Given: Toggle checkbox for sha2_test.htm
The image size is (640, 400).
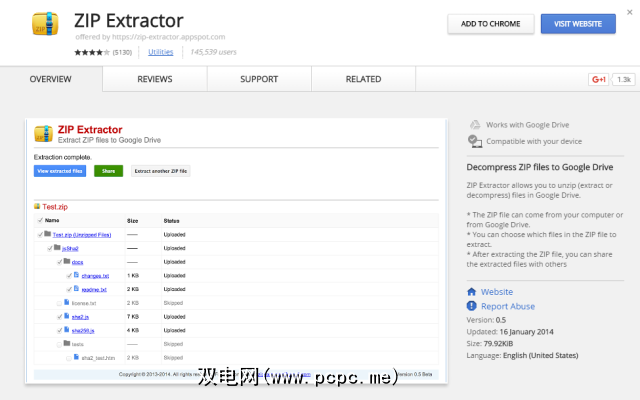Looking at the screenshot, I should tap(69, 358).
